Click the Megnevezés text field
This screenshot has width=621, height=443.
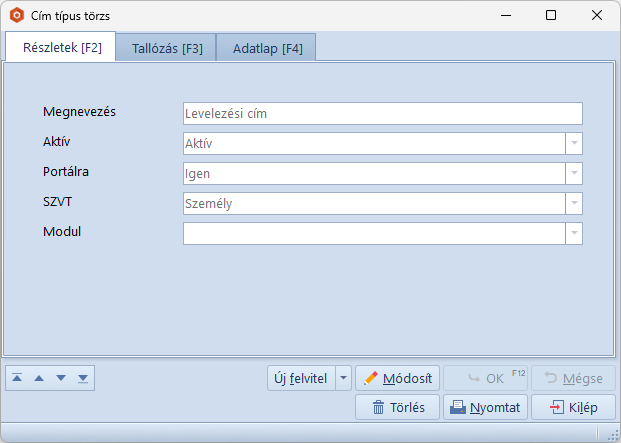[382, 113]
